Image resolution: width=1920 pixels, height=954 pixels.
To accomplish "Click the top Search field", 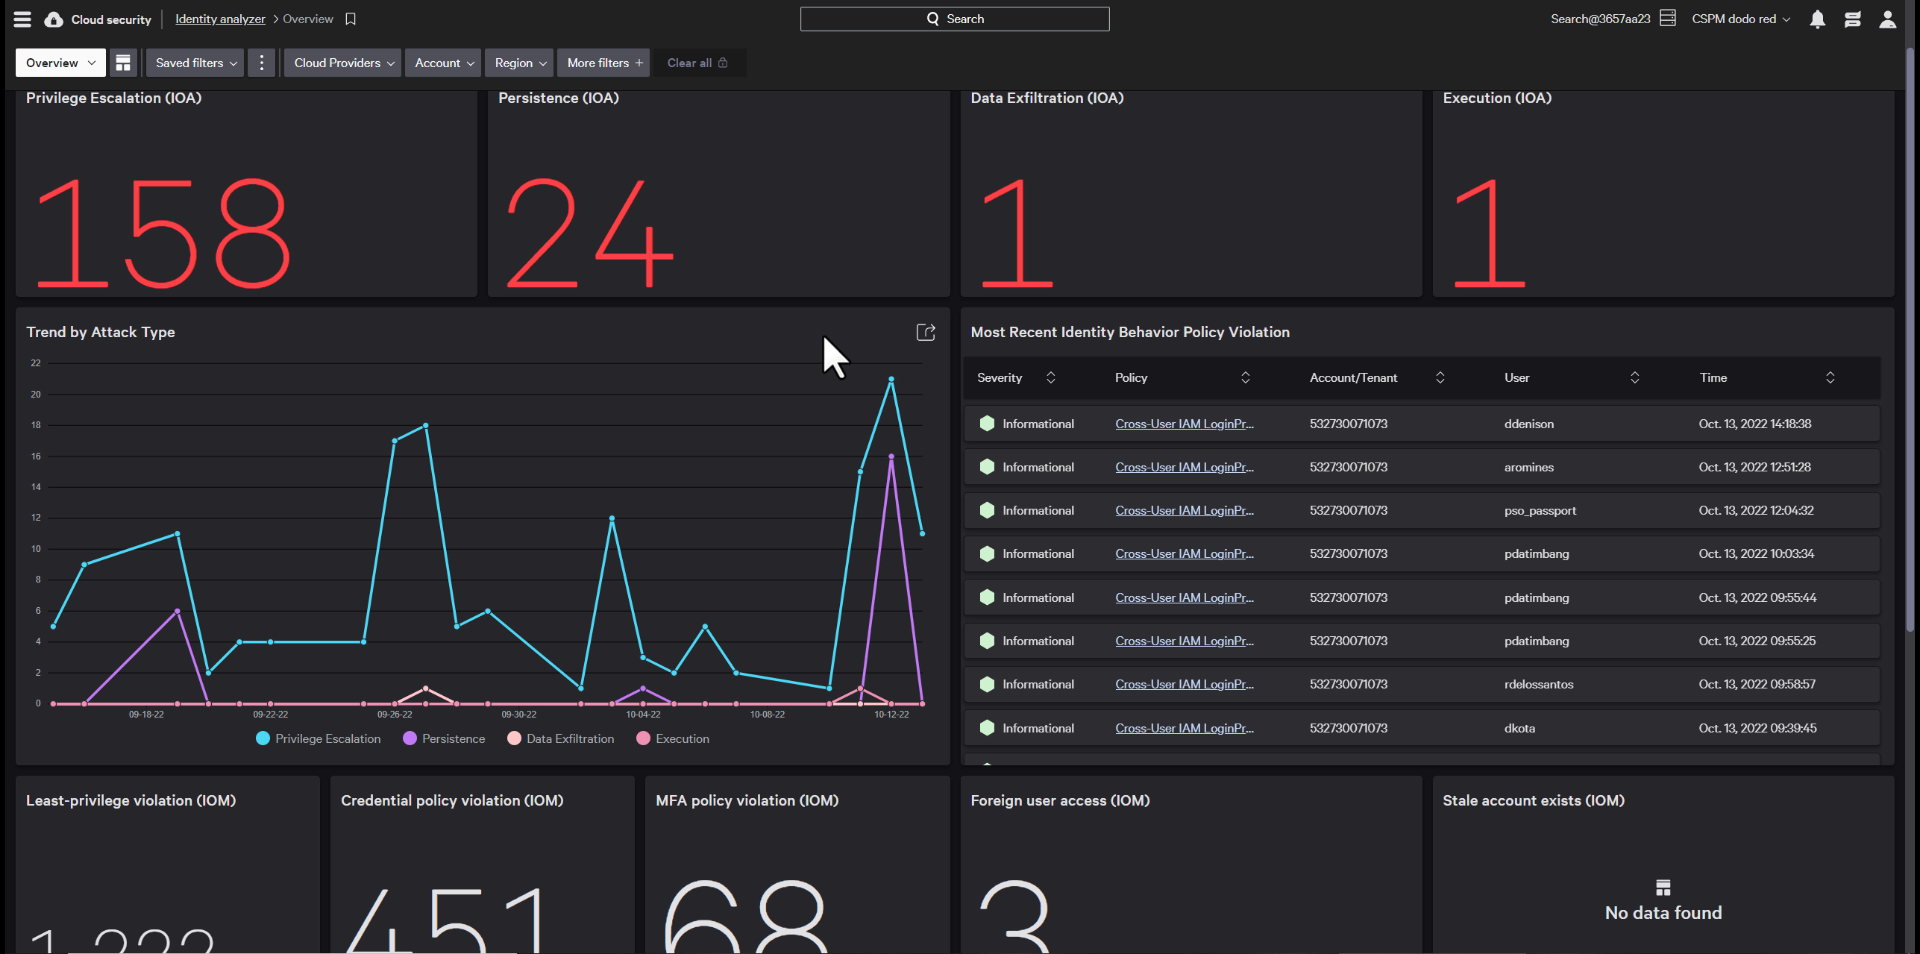I will pos(954,19).
